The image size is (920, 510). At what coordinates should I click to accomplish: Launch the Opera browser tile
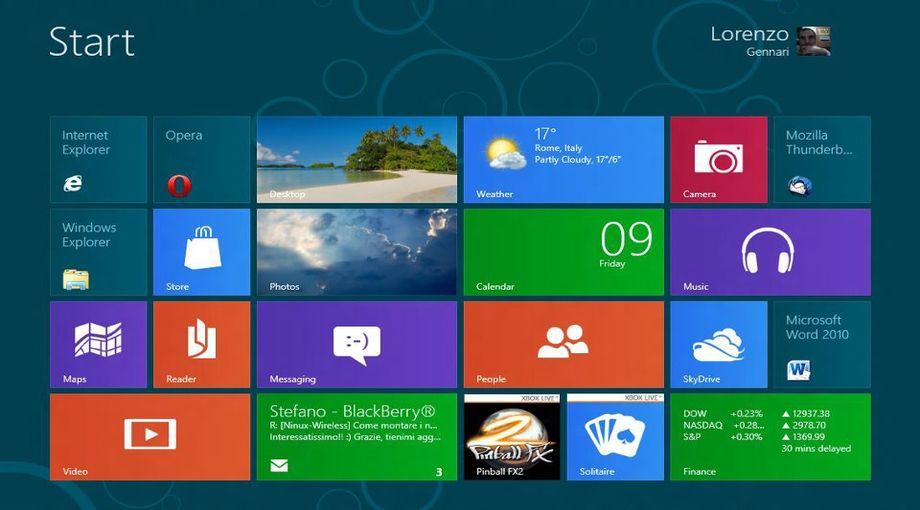click(x=202, y=160)
